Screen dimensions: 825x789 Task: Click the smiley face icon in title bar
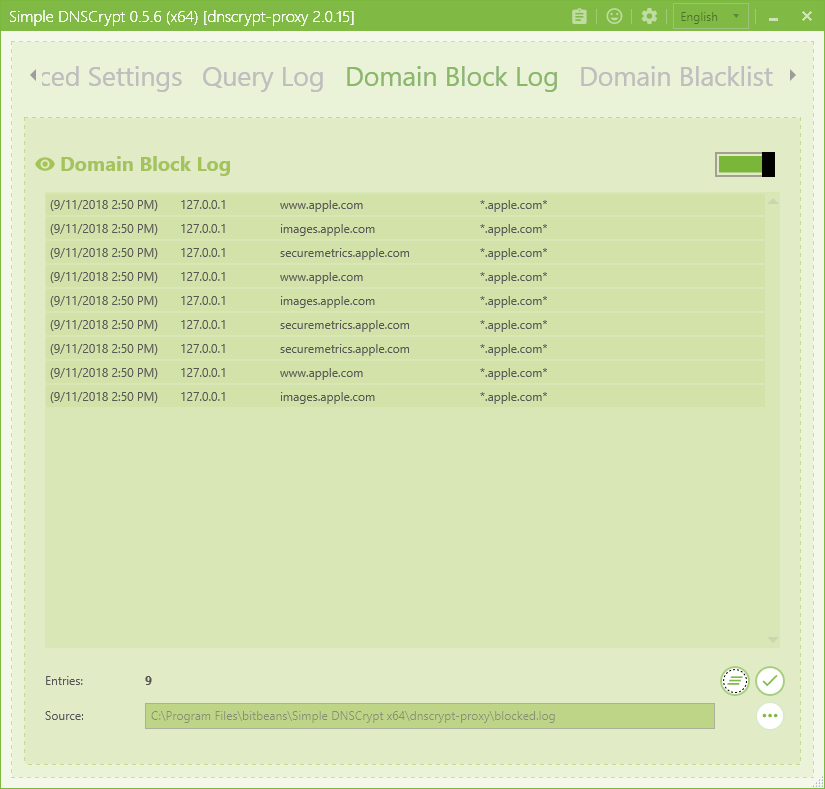(614, 17)
